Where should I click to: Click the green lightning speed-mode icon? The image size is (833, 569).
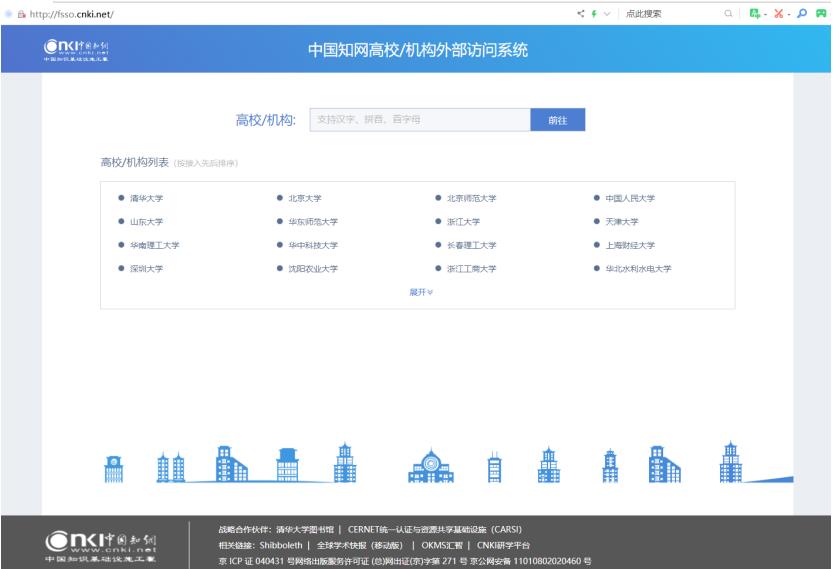[x=594, y=13]
